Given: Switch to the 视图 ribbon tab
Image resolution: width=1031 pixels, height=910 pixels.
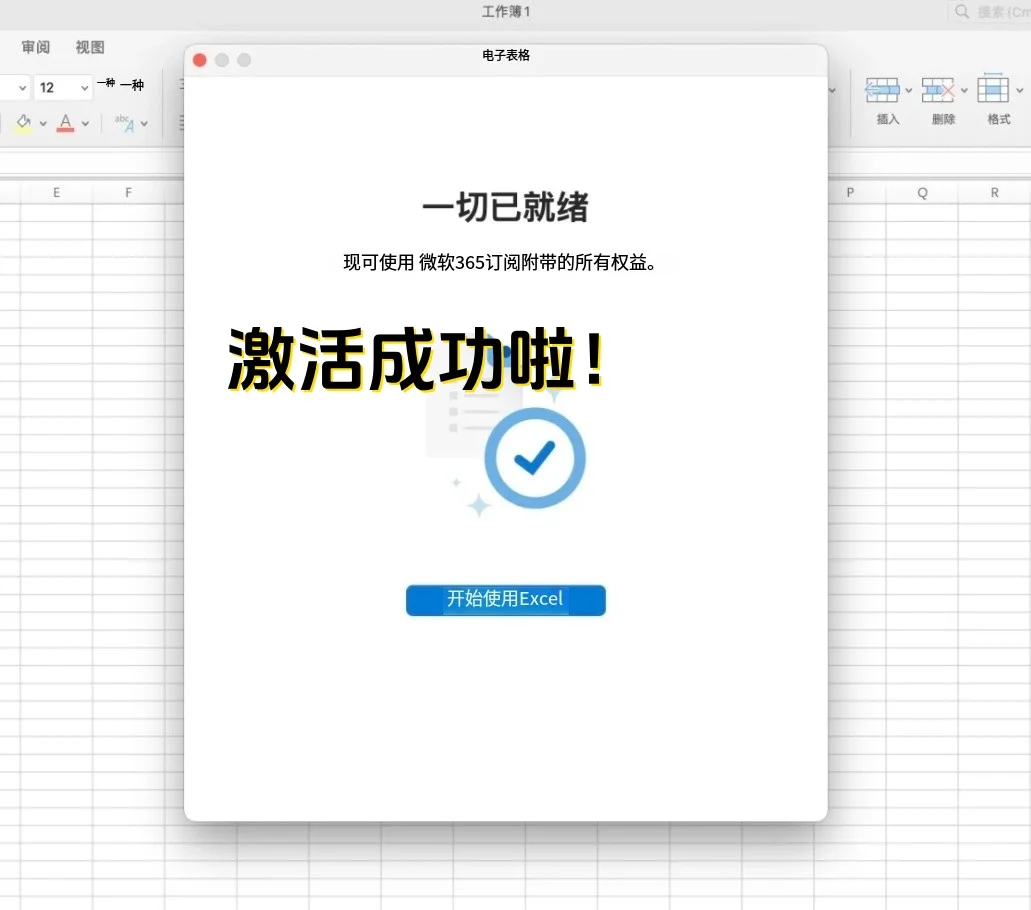Looking at the screenshot, I should pos(88,46).
